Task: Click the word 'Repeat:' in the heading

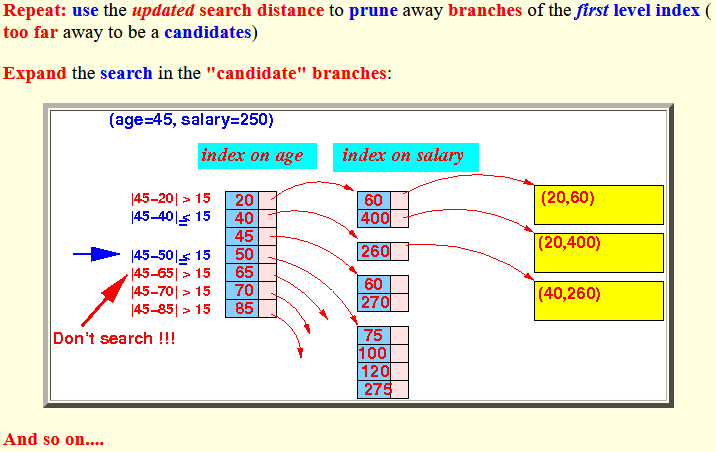Action: click(x=35, y=11)
